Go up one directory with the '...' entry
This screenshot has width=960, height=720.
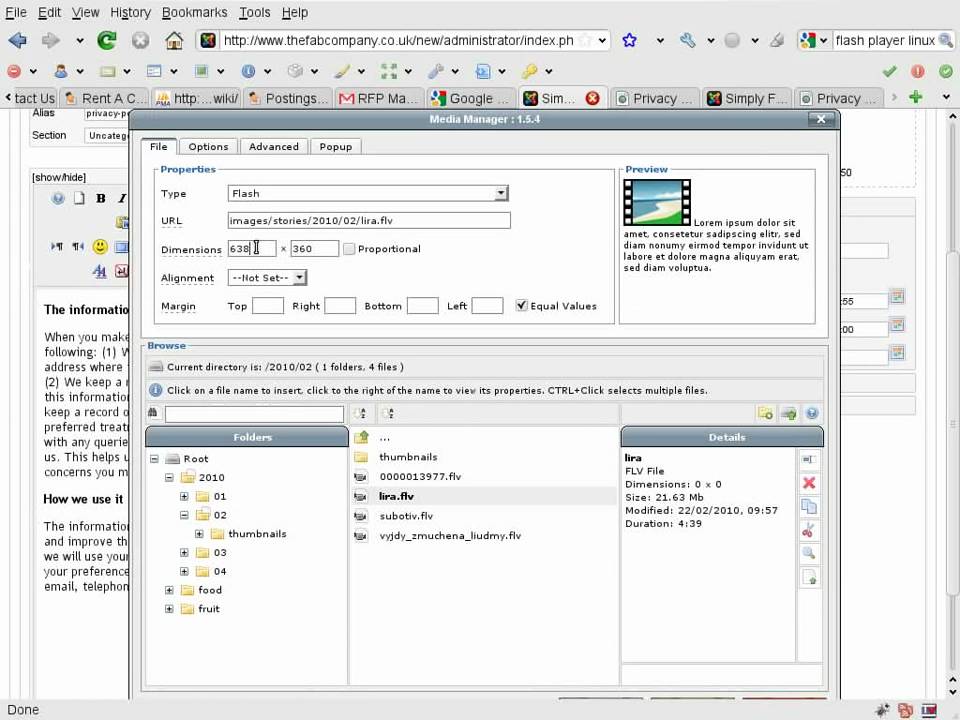384,437
